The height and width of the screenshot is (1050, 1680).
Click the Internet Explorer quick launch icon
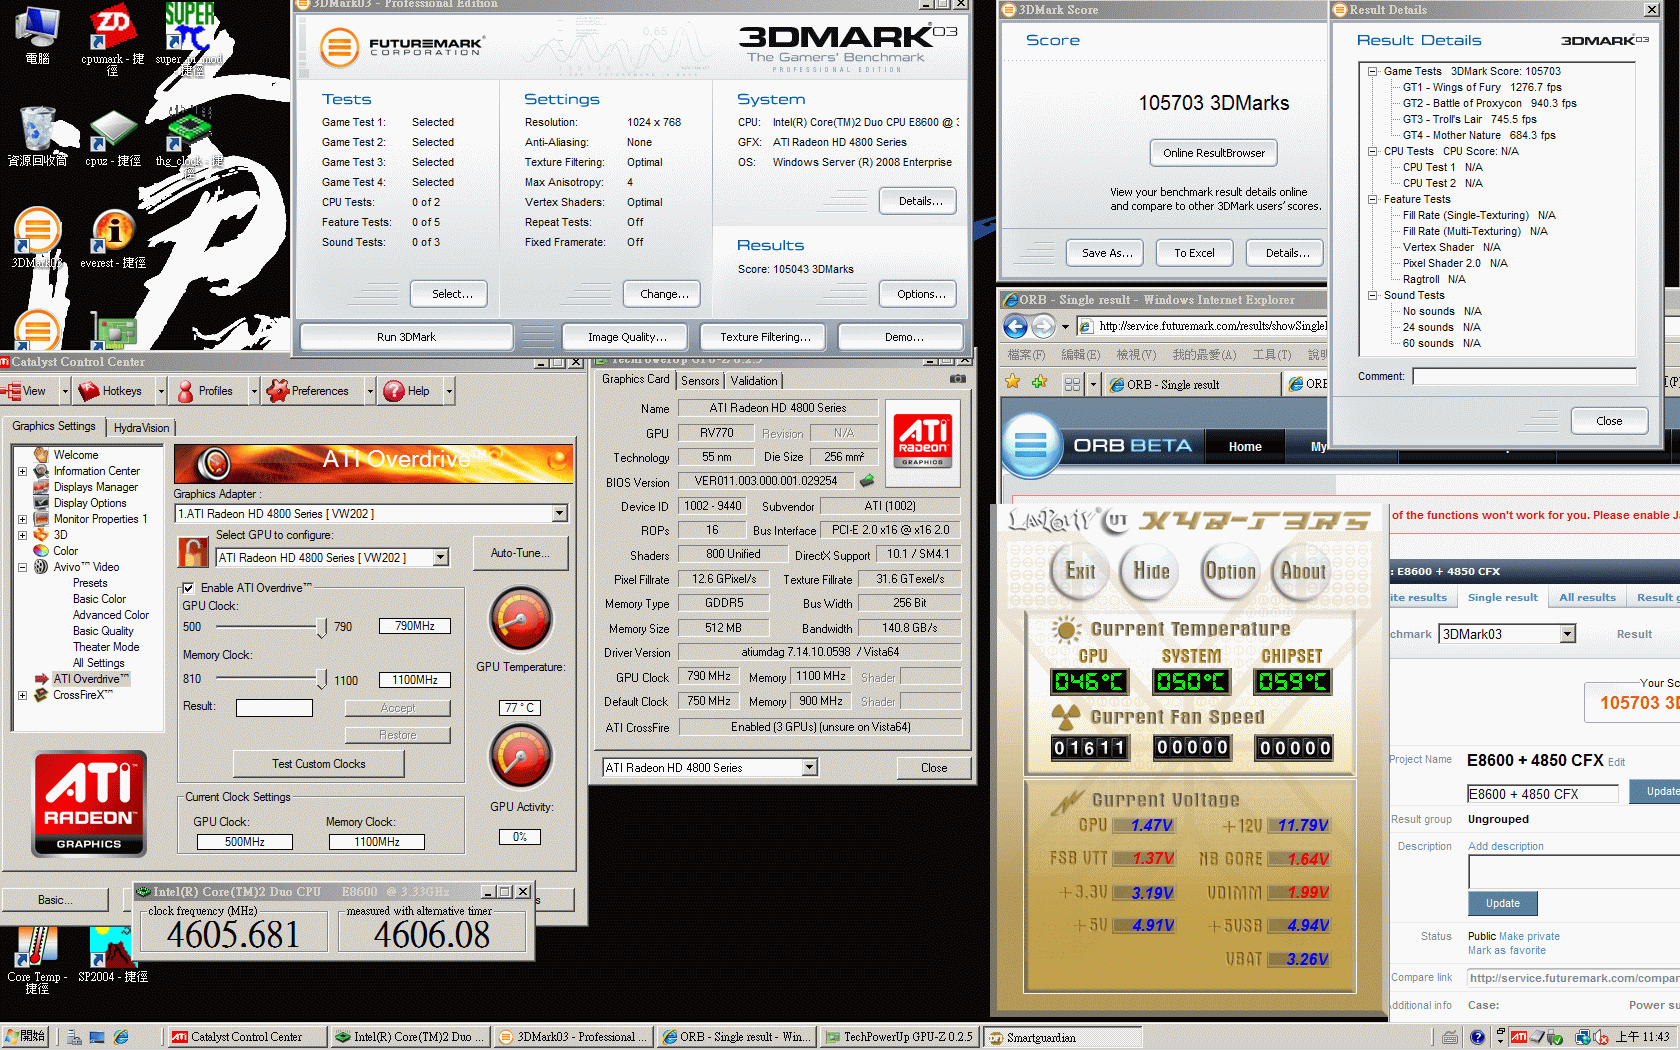tap(121, 1038)
